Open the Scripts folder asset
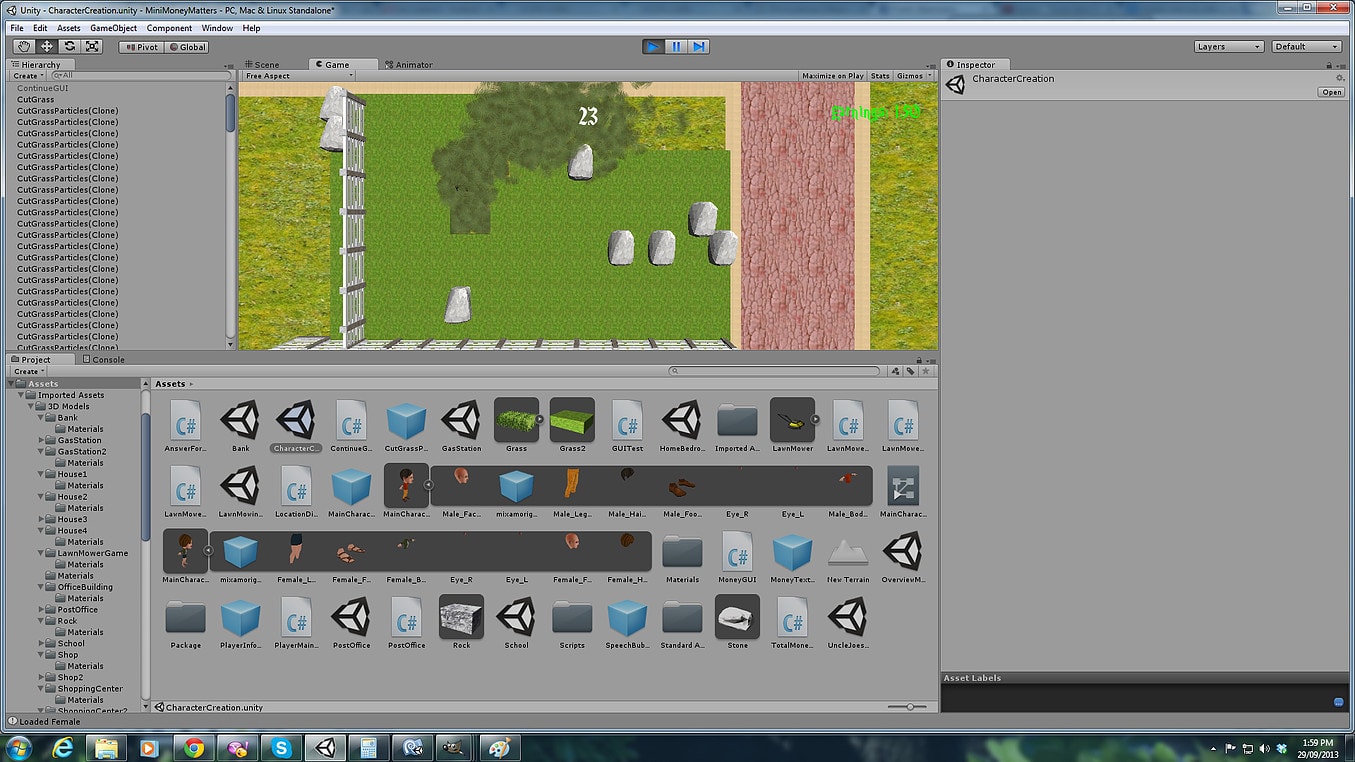The height and width of the screenshot is (762, 1355). click(x=572, y=624)
